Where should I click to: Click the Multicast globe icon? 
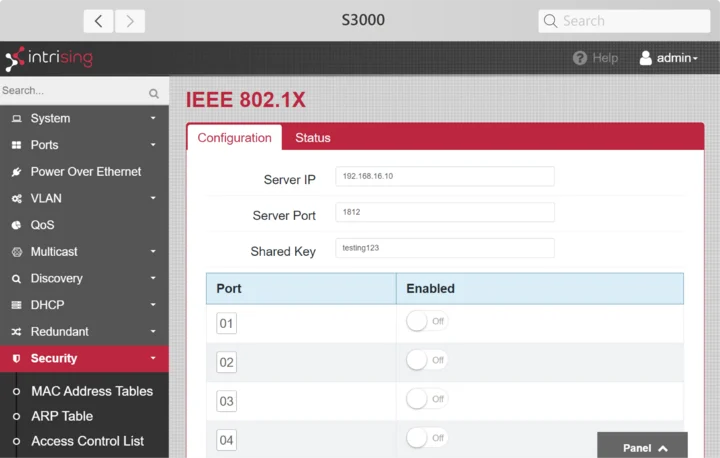click(17, 252)
